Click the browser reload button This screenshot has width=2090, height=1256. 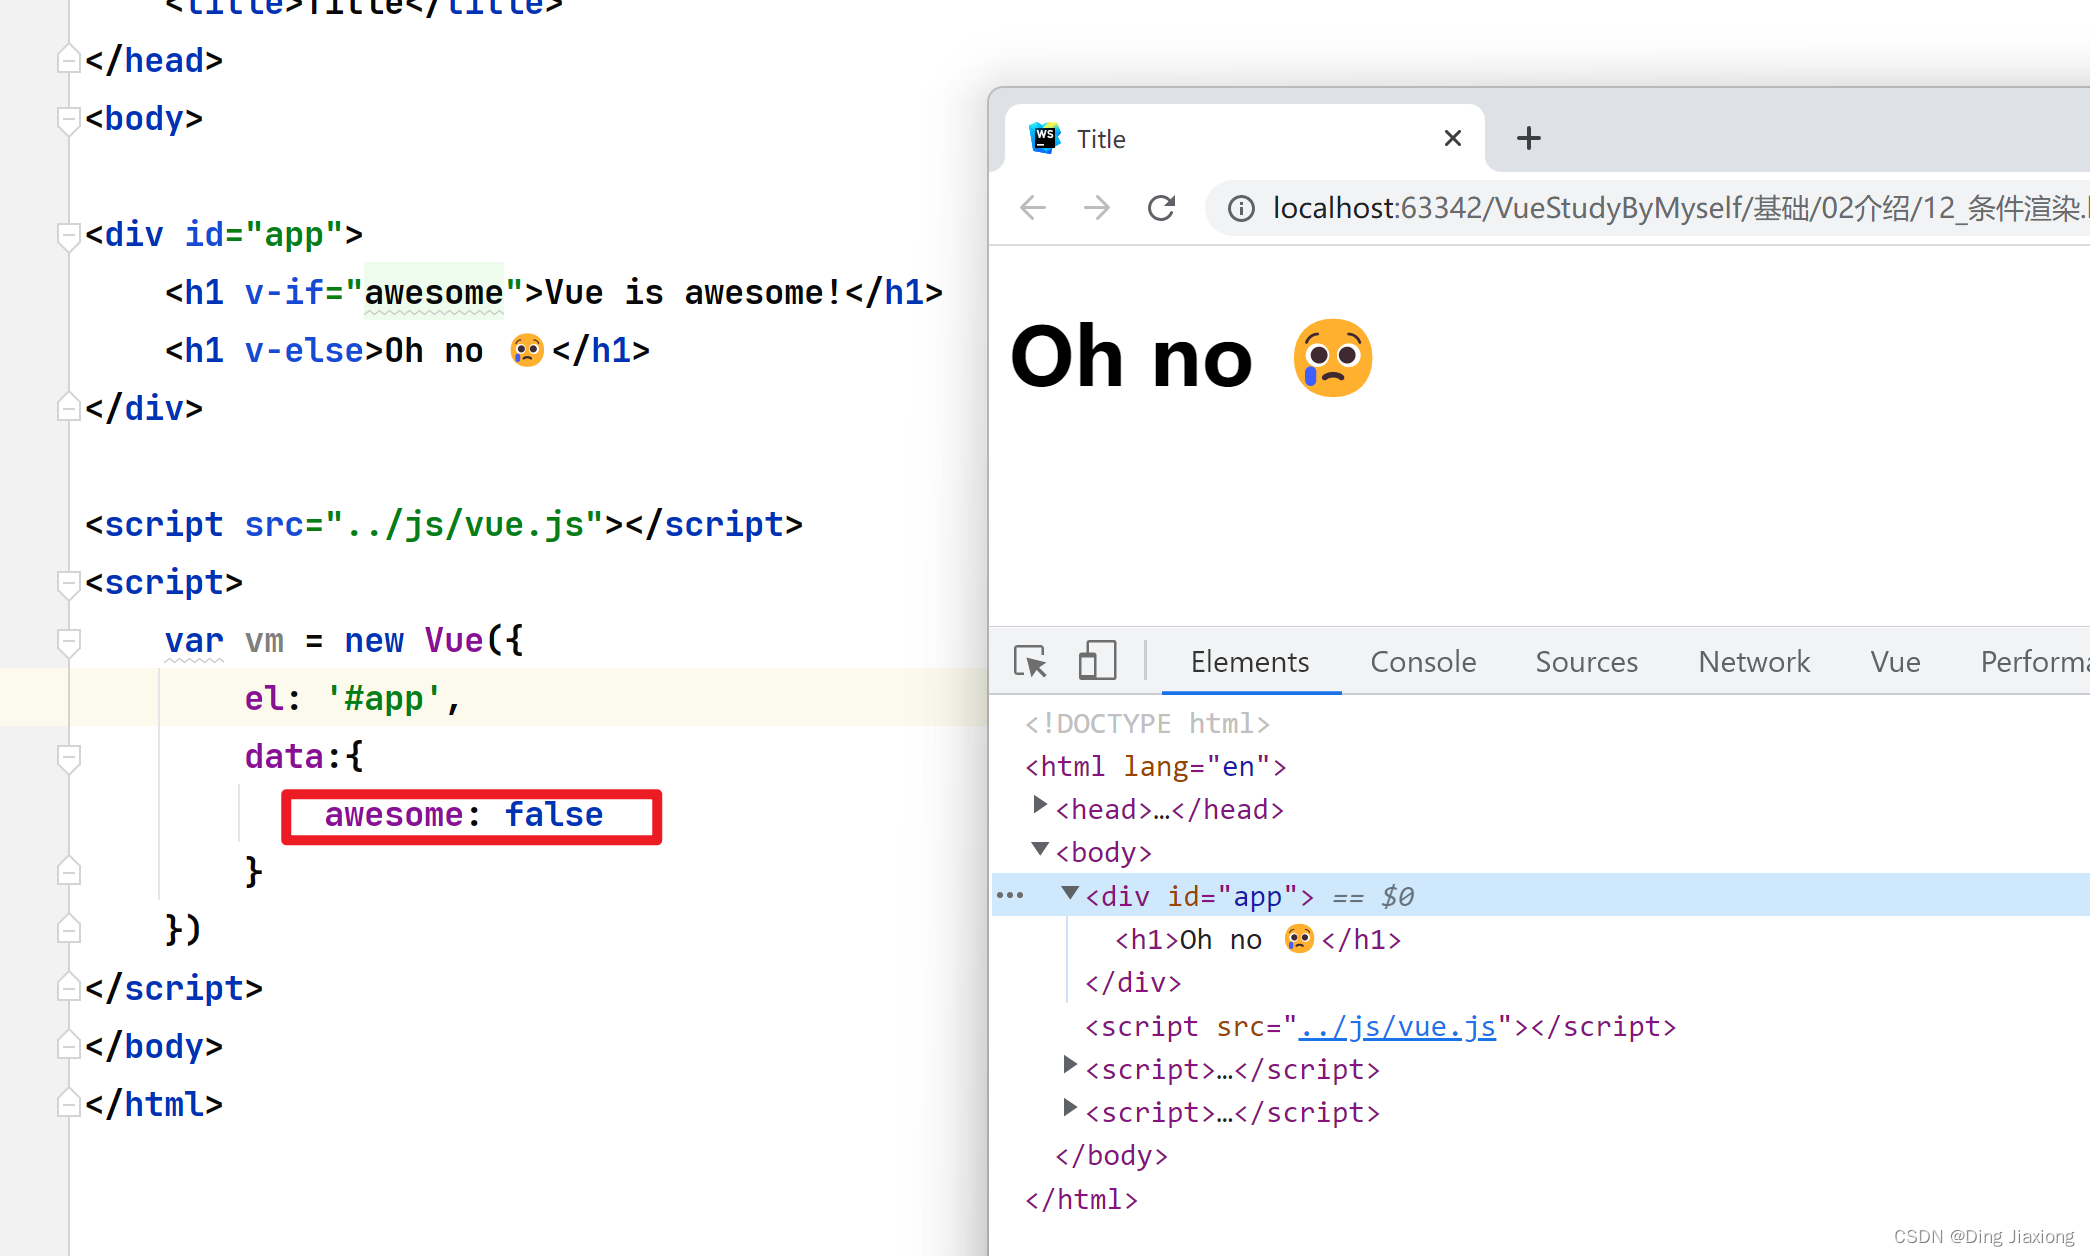(x=1164, y=206)
